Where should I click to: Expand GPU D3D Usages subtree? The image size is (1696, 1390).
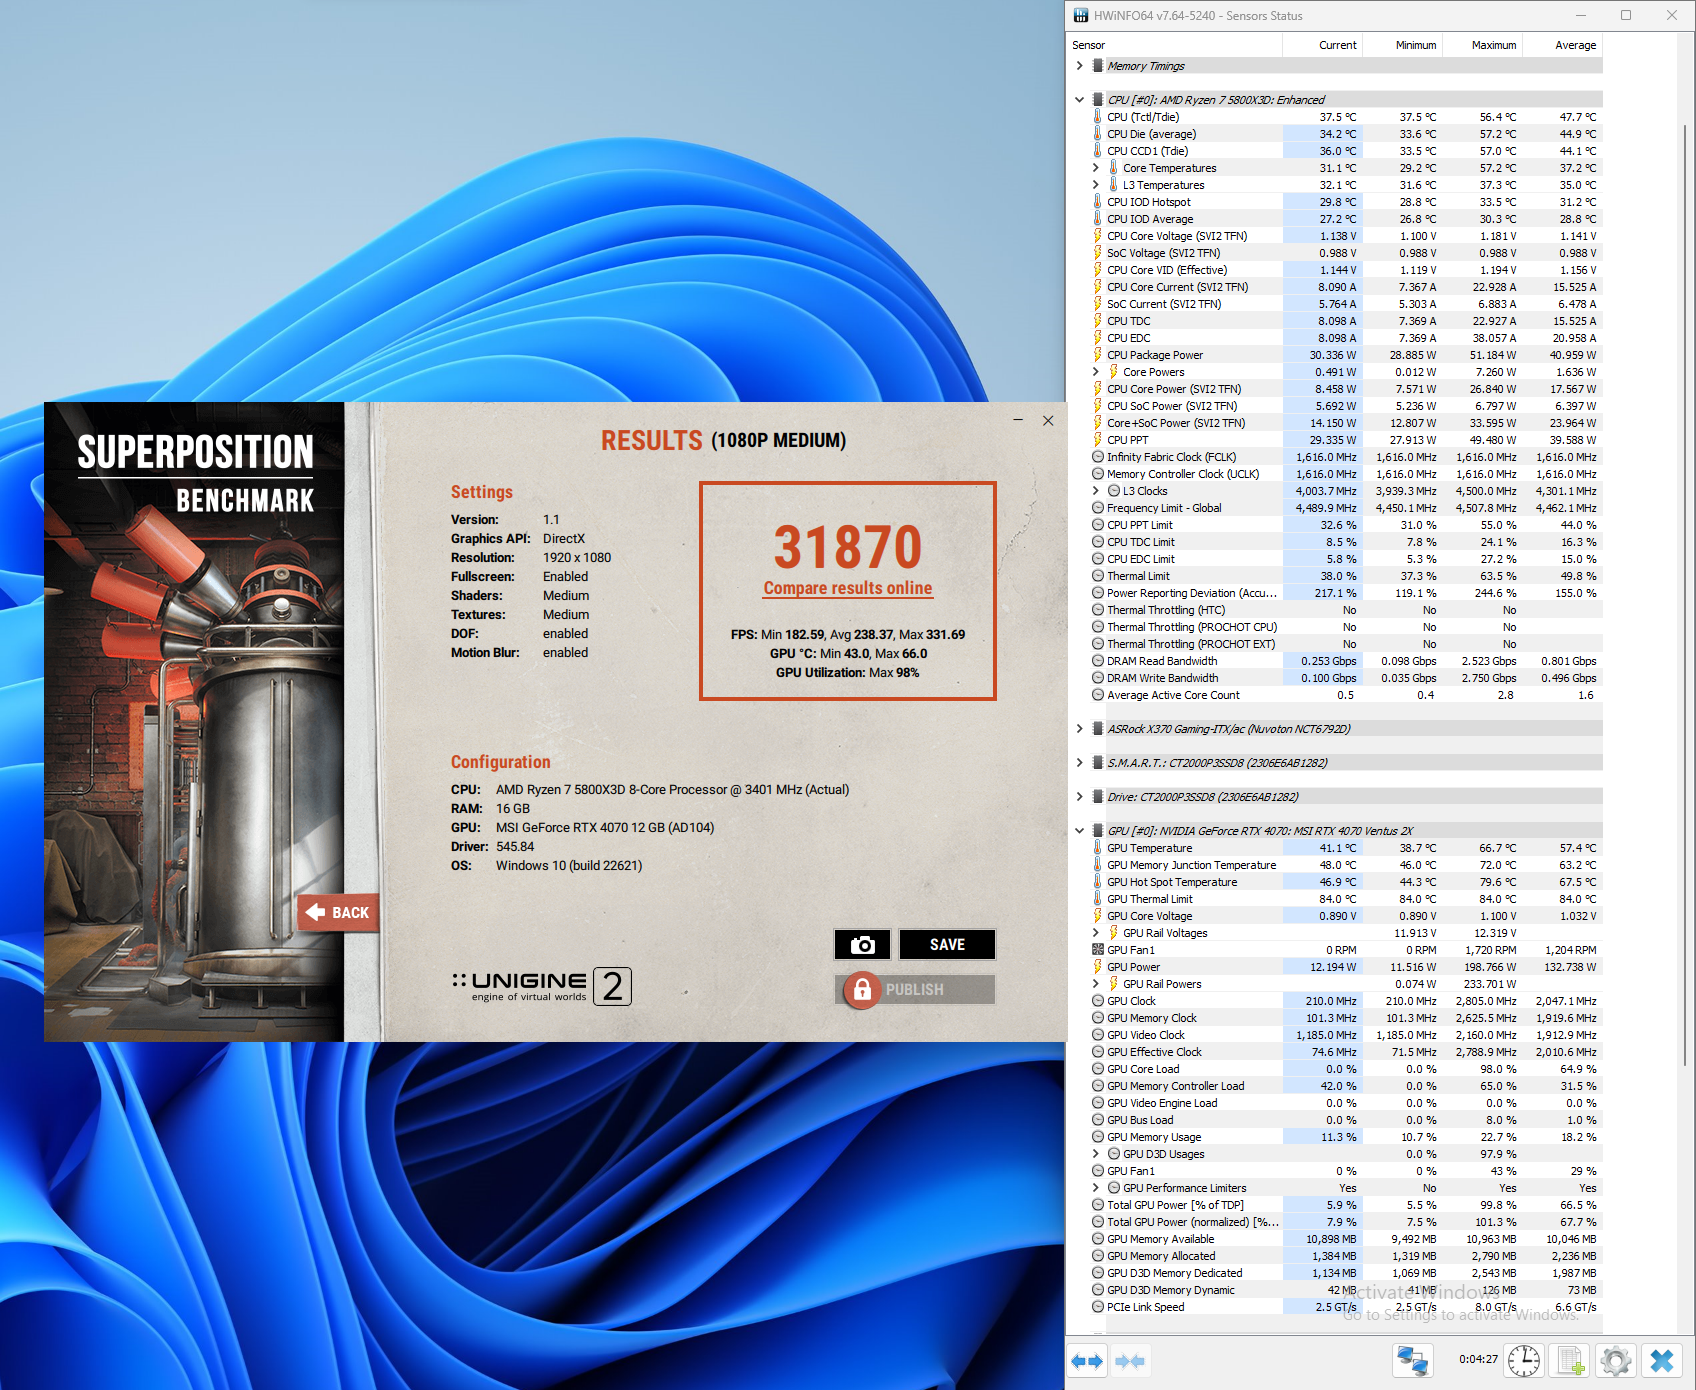tap(1096, 1154)
